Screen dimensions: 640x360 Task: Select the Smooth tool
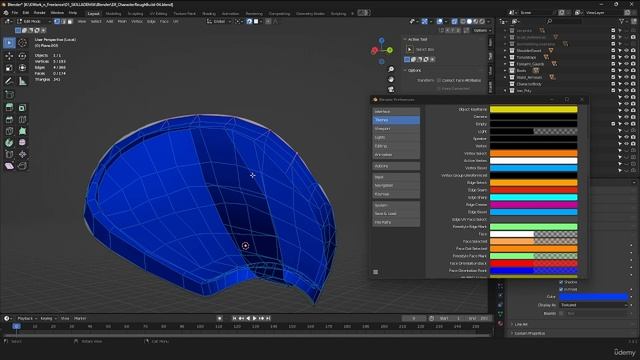[x=22, y=142]
